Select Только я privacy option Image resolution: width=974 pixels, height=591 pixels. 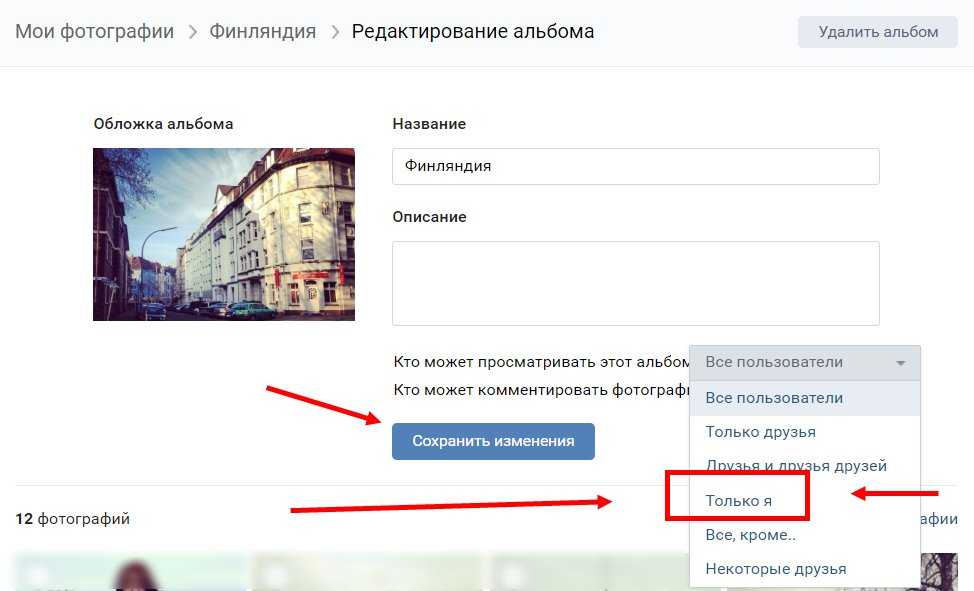coord(804,500)
